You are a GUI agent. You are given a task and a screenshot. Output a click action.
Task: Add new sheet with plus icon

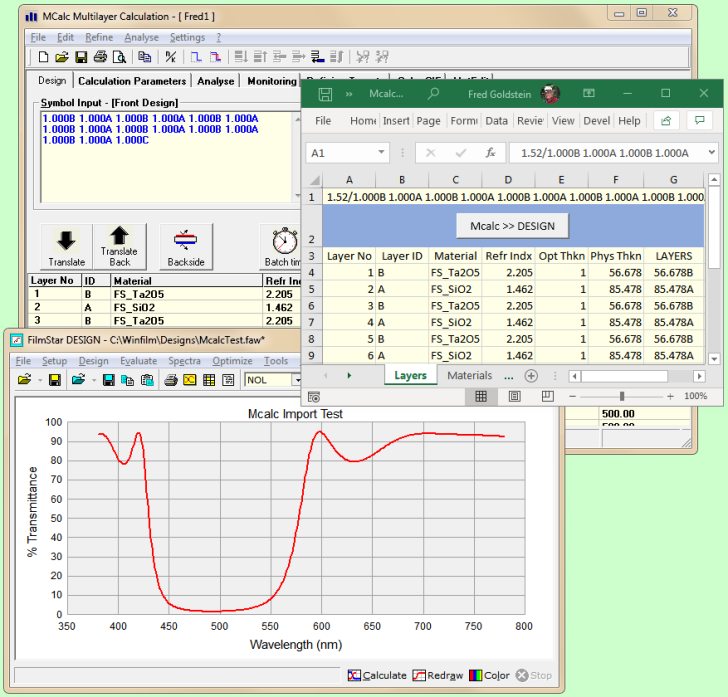[531, 376]
